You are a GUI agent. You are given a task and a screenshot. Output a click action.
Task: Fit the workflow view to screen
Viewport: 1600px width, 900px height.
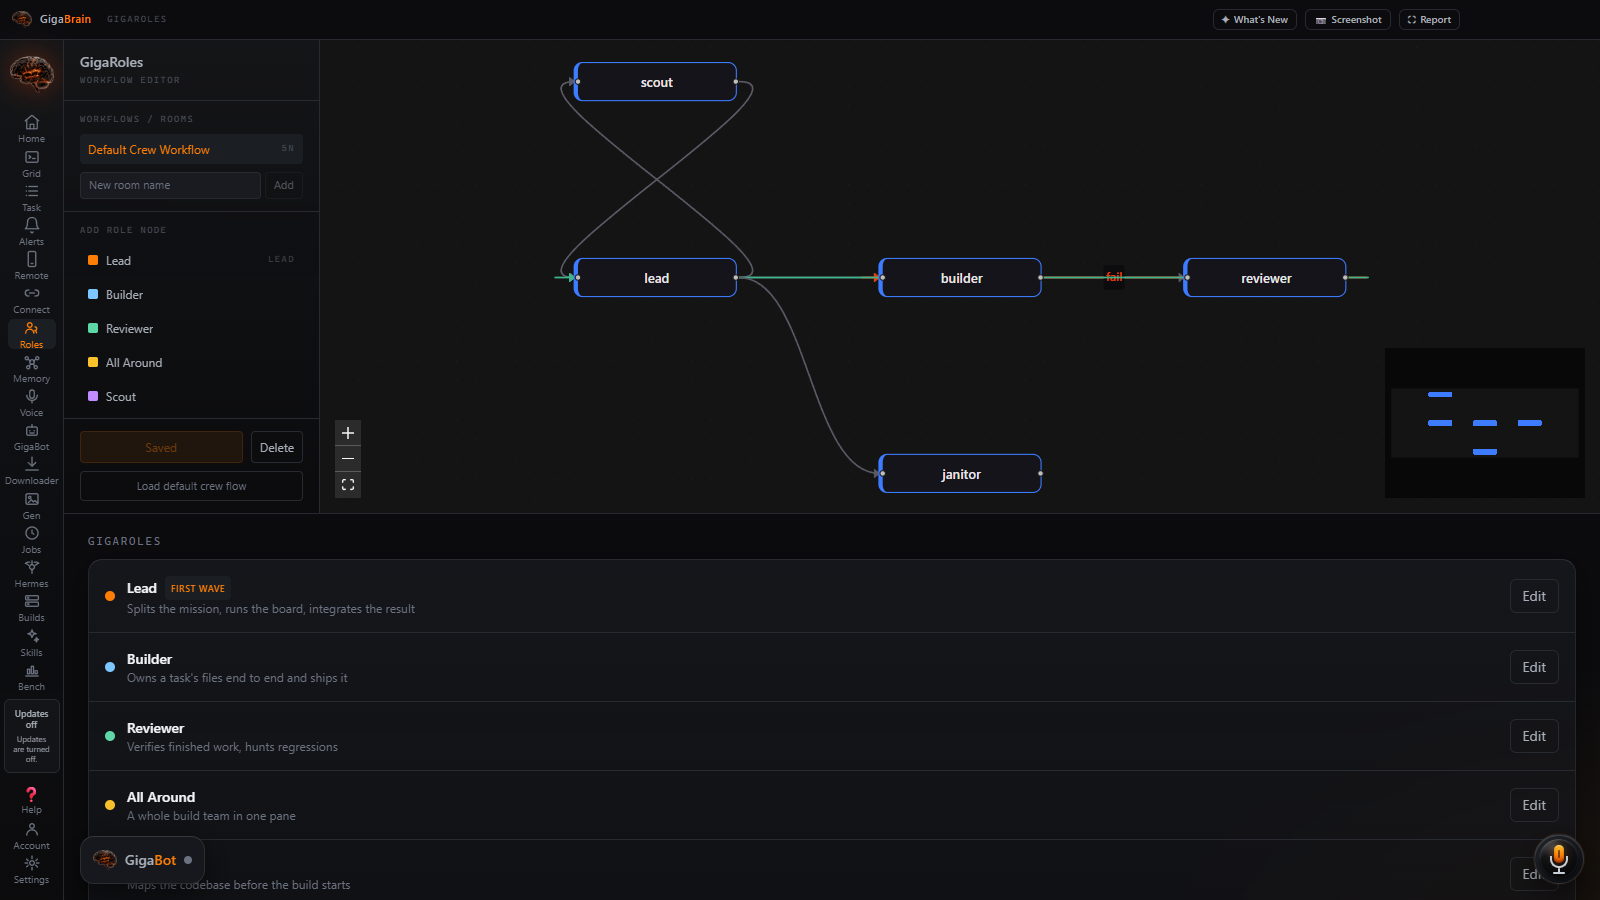point(348,485)
